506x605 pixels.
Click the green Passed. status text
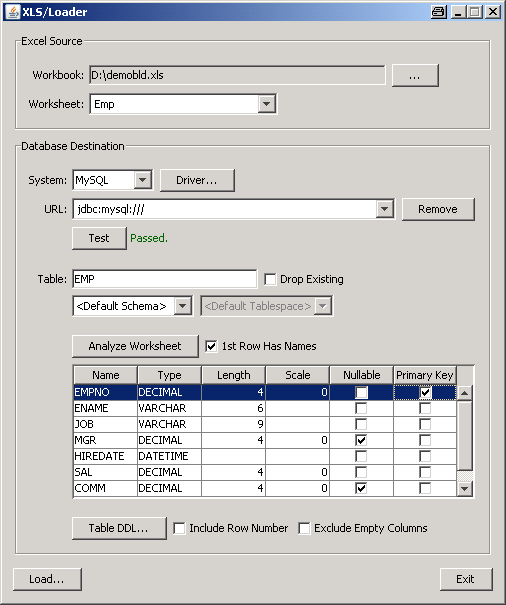point(149,238)
